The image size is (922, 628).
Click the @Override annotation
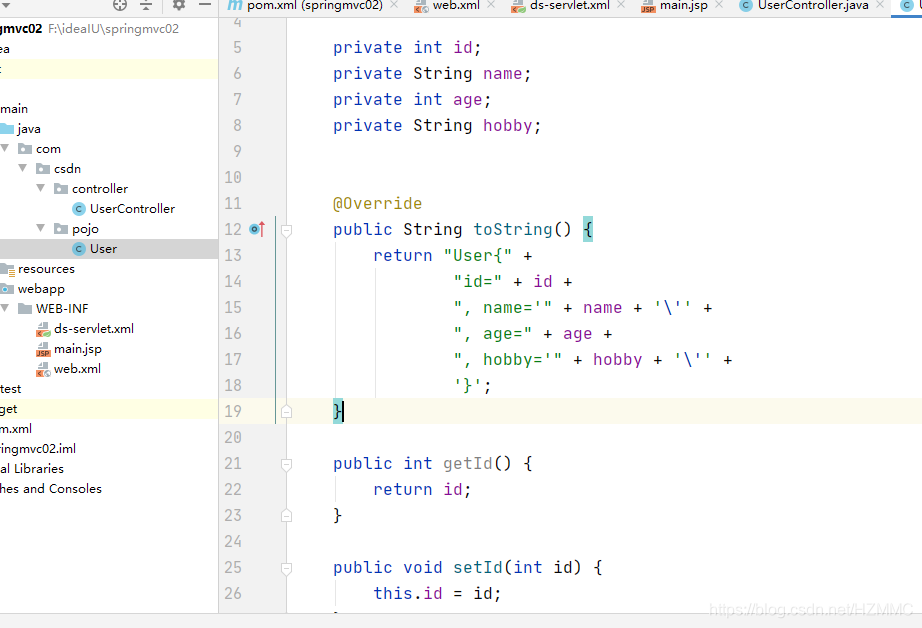(x=378, y=203)
